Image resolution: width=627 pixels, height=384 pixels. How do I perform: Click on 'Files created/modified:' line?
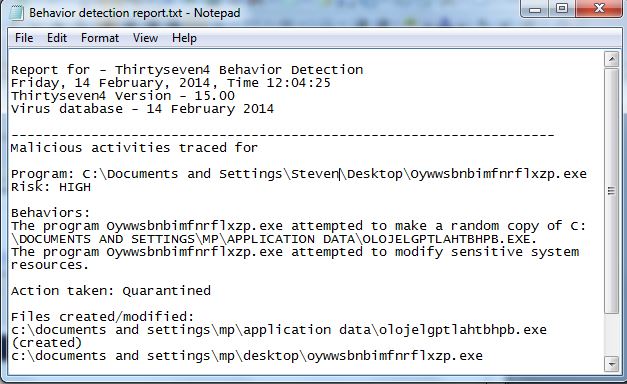[x=102, y=317]
